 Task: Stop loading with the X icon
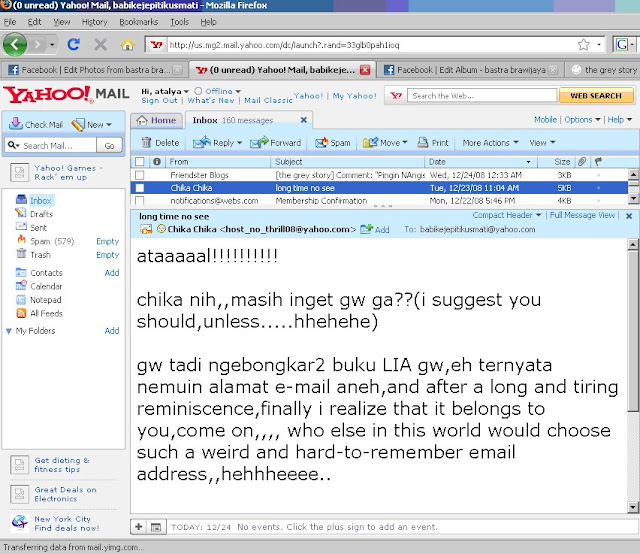coord(100,44)
